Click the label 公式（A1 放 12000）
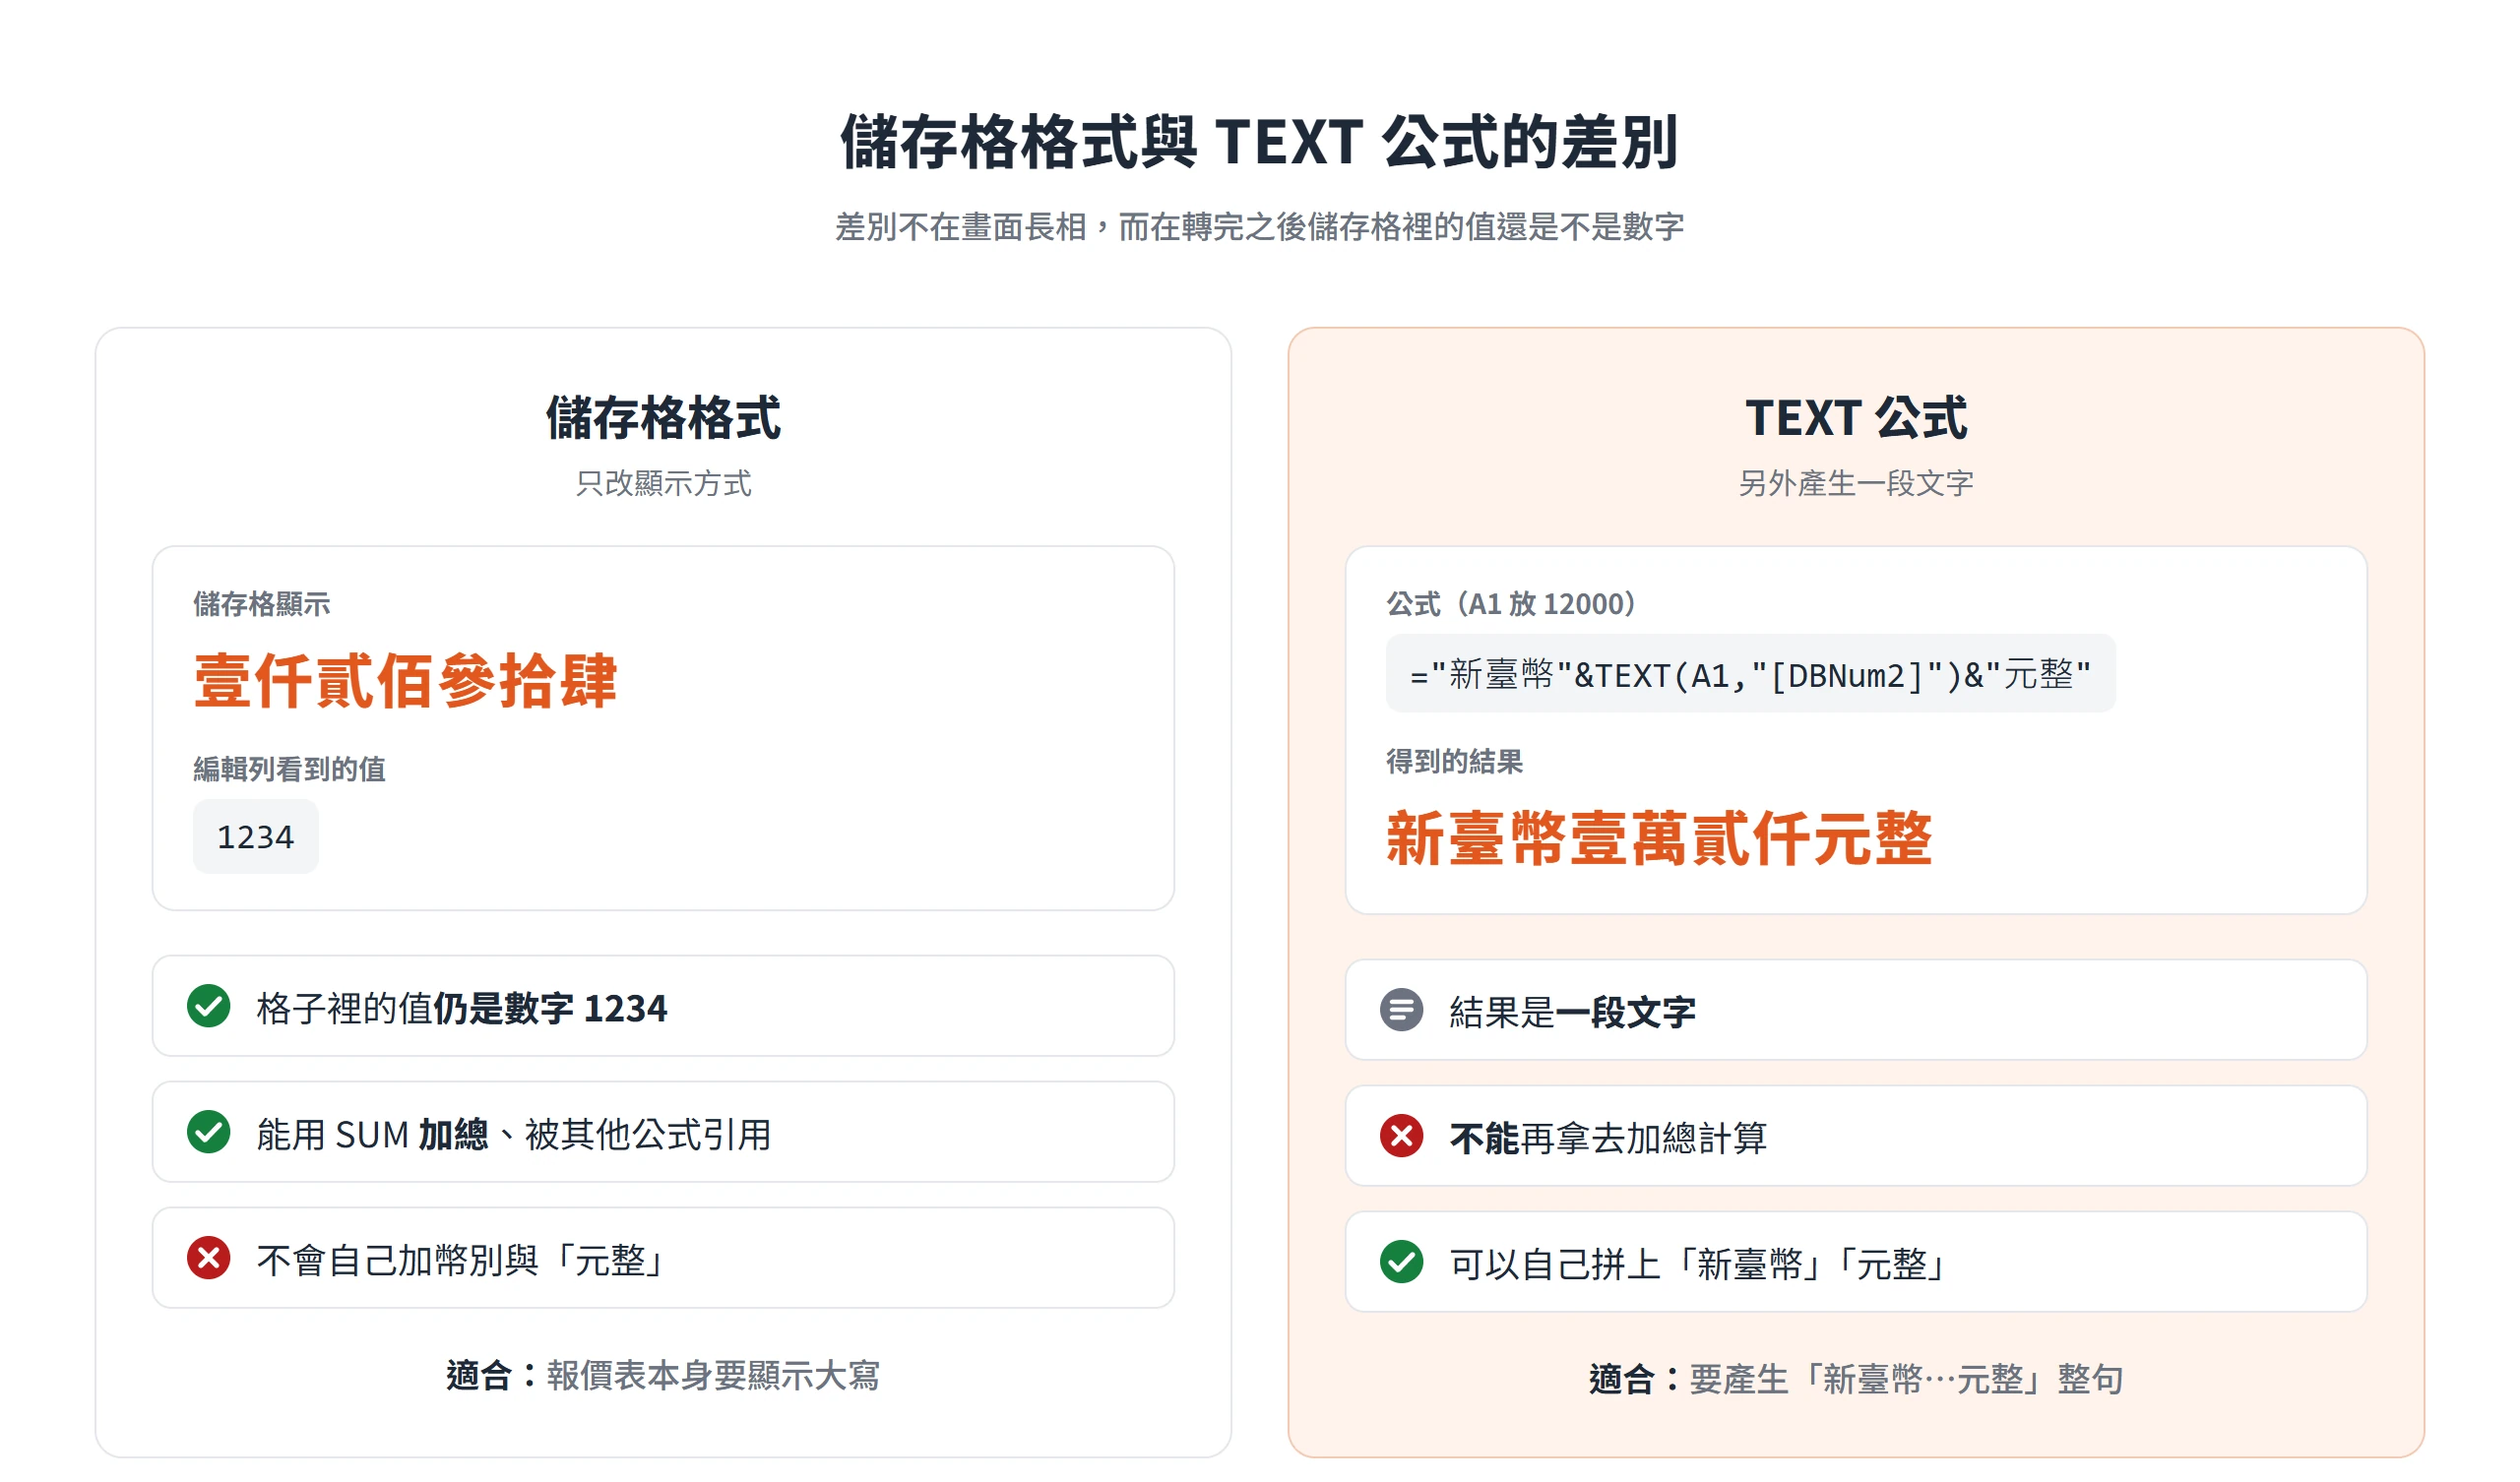2520x1482 pixels. [1512, 604]
